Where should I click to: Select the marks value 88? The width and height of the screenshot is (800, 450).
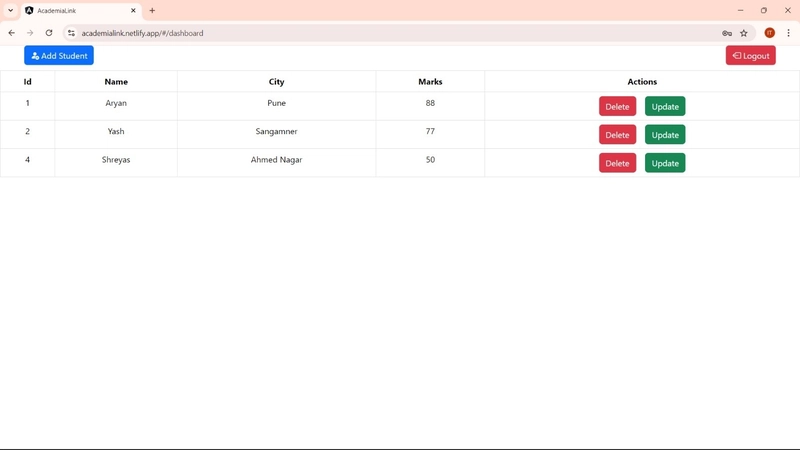[x=430, y=103]
